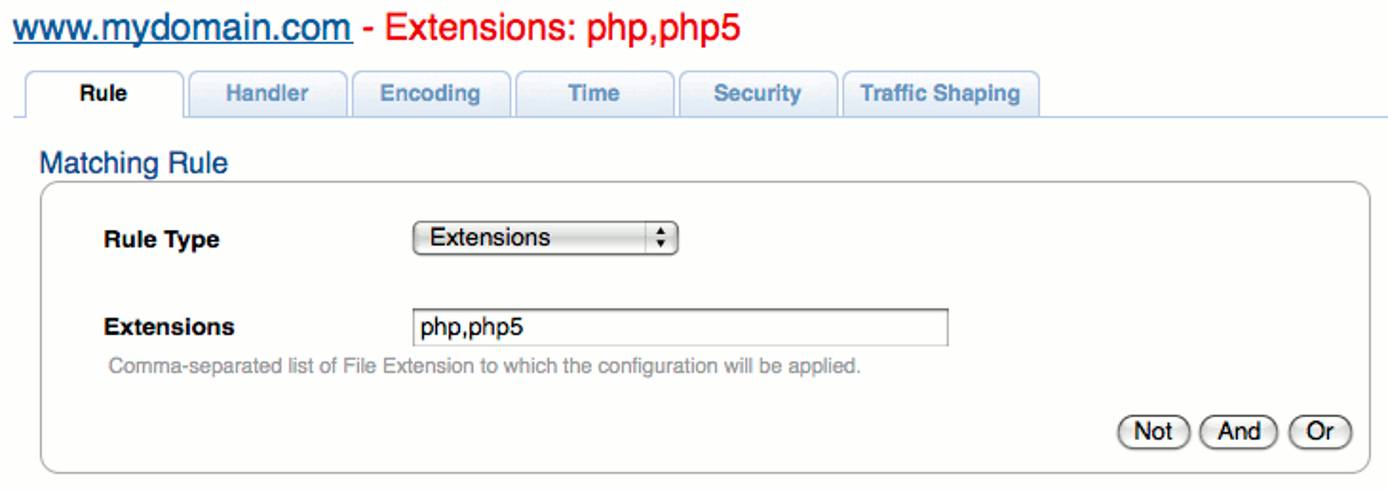This screenshot has width=1388, height=491.
Task: Click the red Extensions: php,php5 page title
Action: pyautogui.click(x=562, y=27)
